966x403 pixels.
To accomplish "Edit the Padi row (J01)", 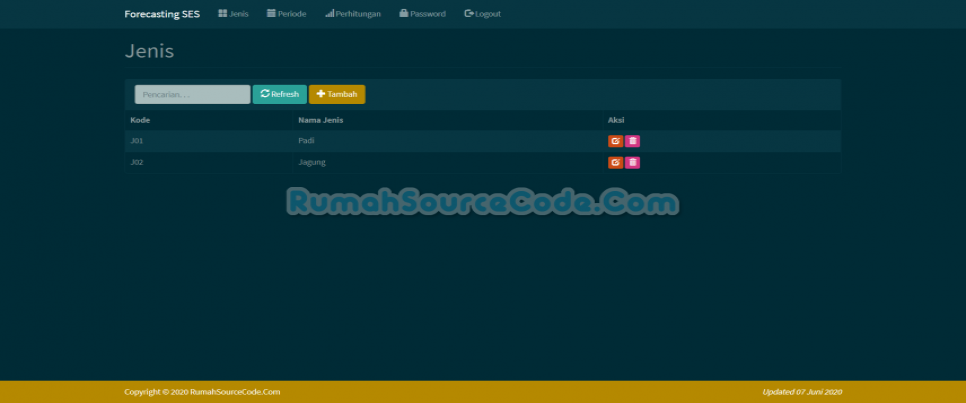I will [x=615, y=142].
